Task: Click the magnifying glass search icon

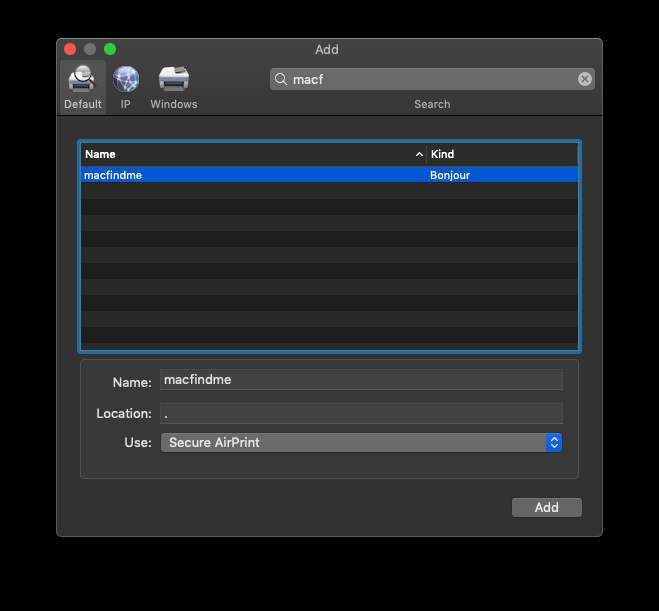Action: pos(281,79)
